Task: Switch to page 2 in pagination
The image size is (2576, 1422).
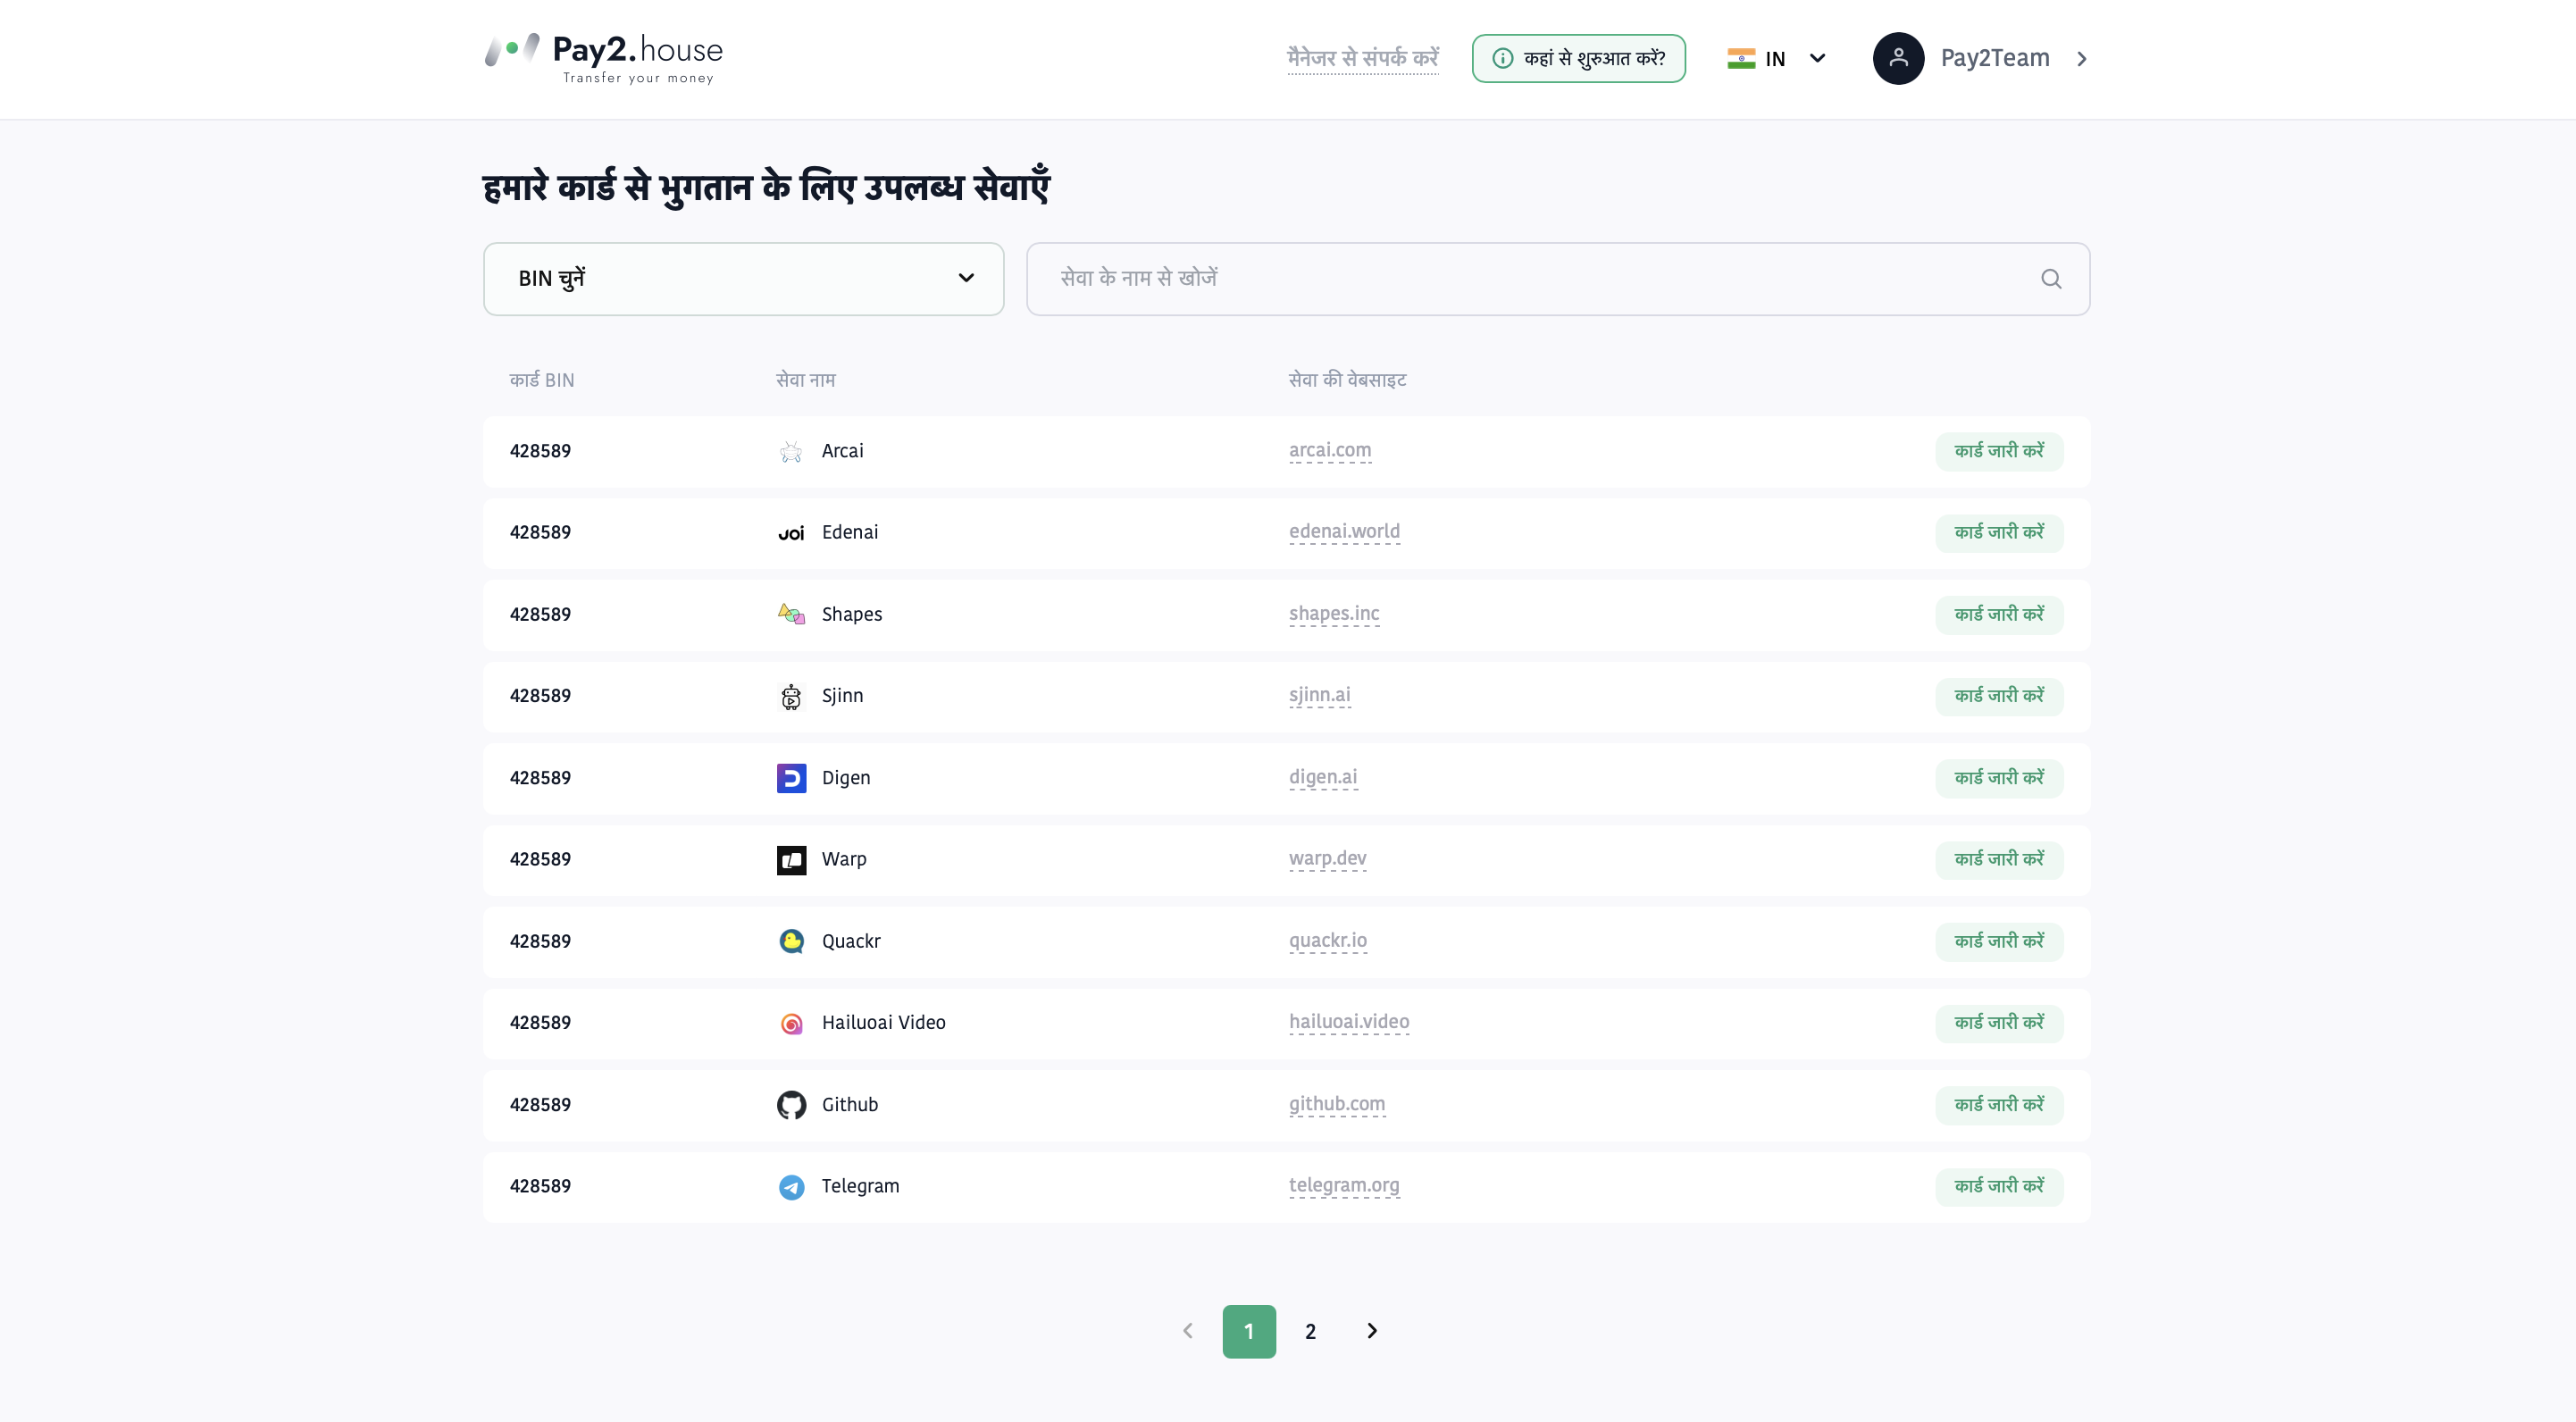Action: (1310, 1331)
